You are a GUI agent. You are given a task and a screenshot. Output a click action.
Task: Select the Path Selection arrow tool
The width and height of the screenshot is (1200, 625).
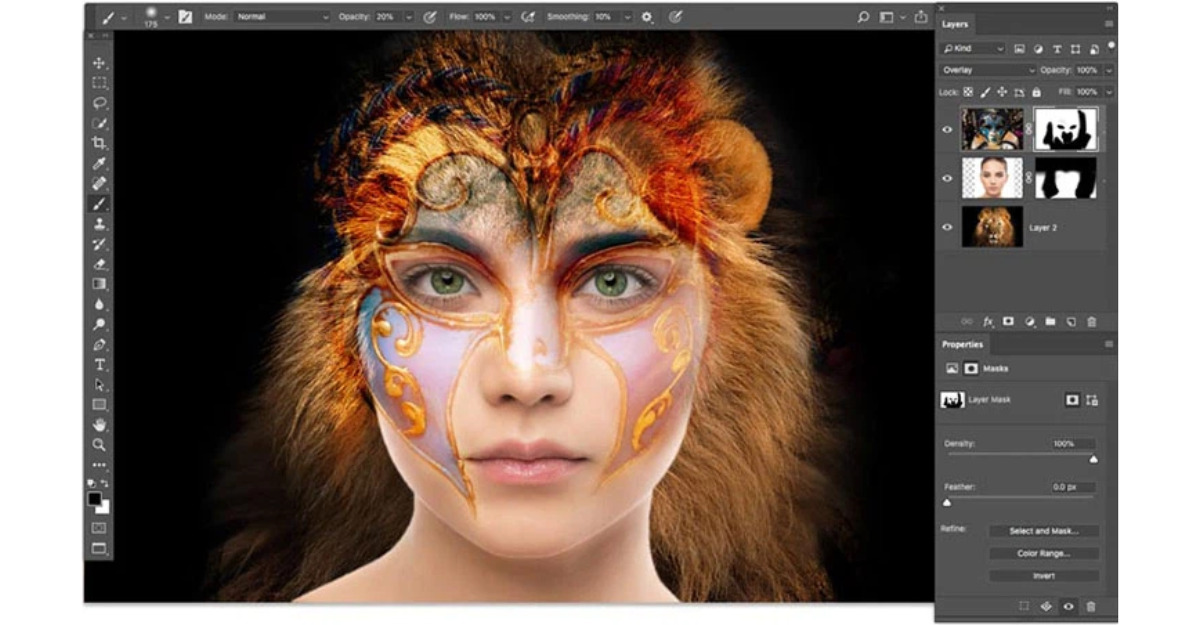pyautogui.click(x=99, y=384)
